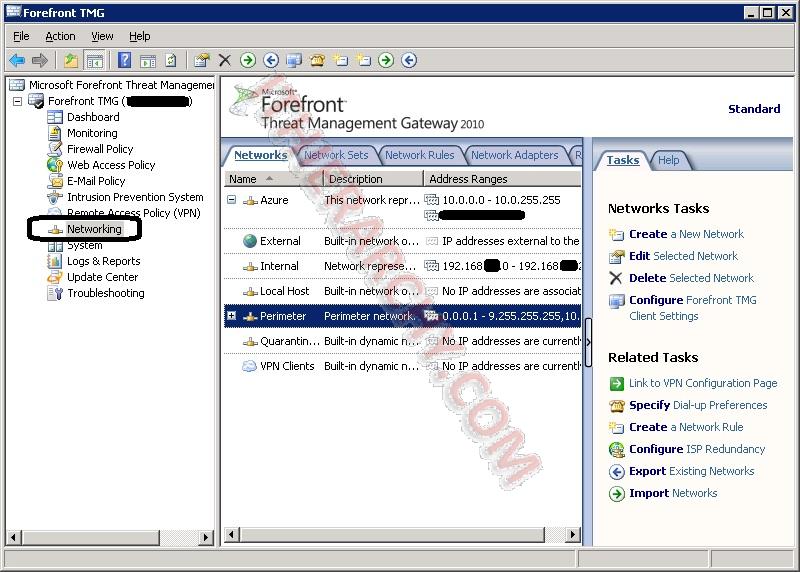Click the Forward arrow toolbar icon
The width and height of the screenshot is (800, 572).
(40, 60)
